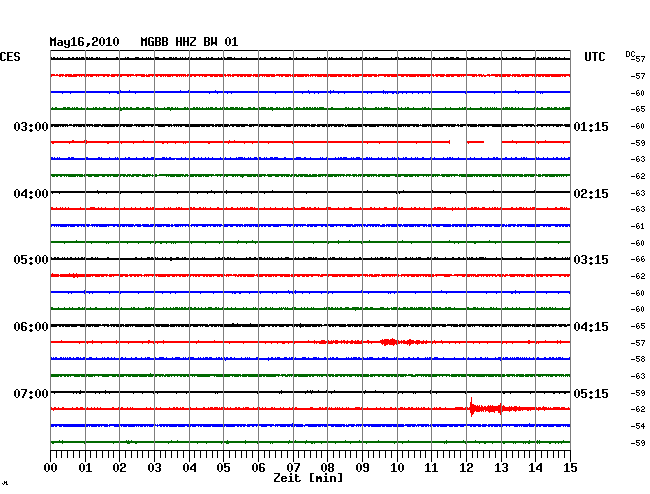This screenshot has width=650, height=494.
Task: Select the 04:00 local time label
Action: tap(31, 194)
